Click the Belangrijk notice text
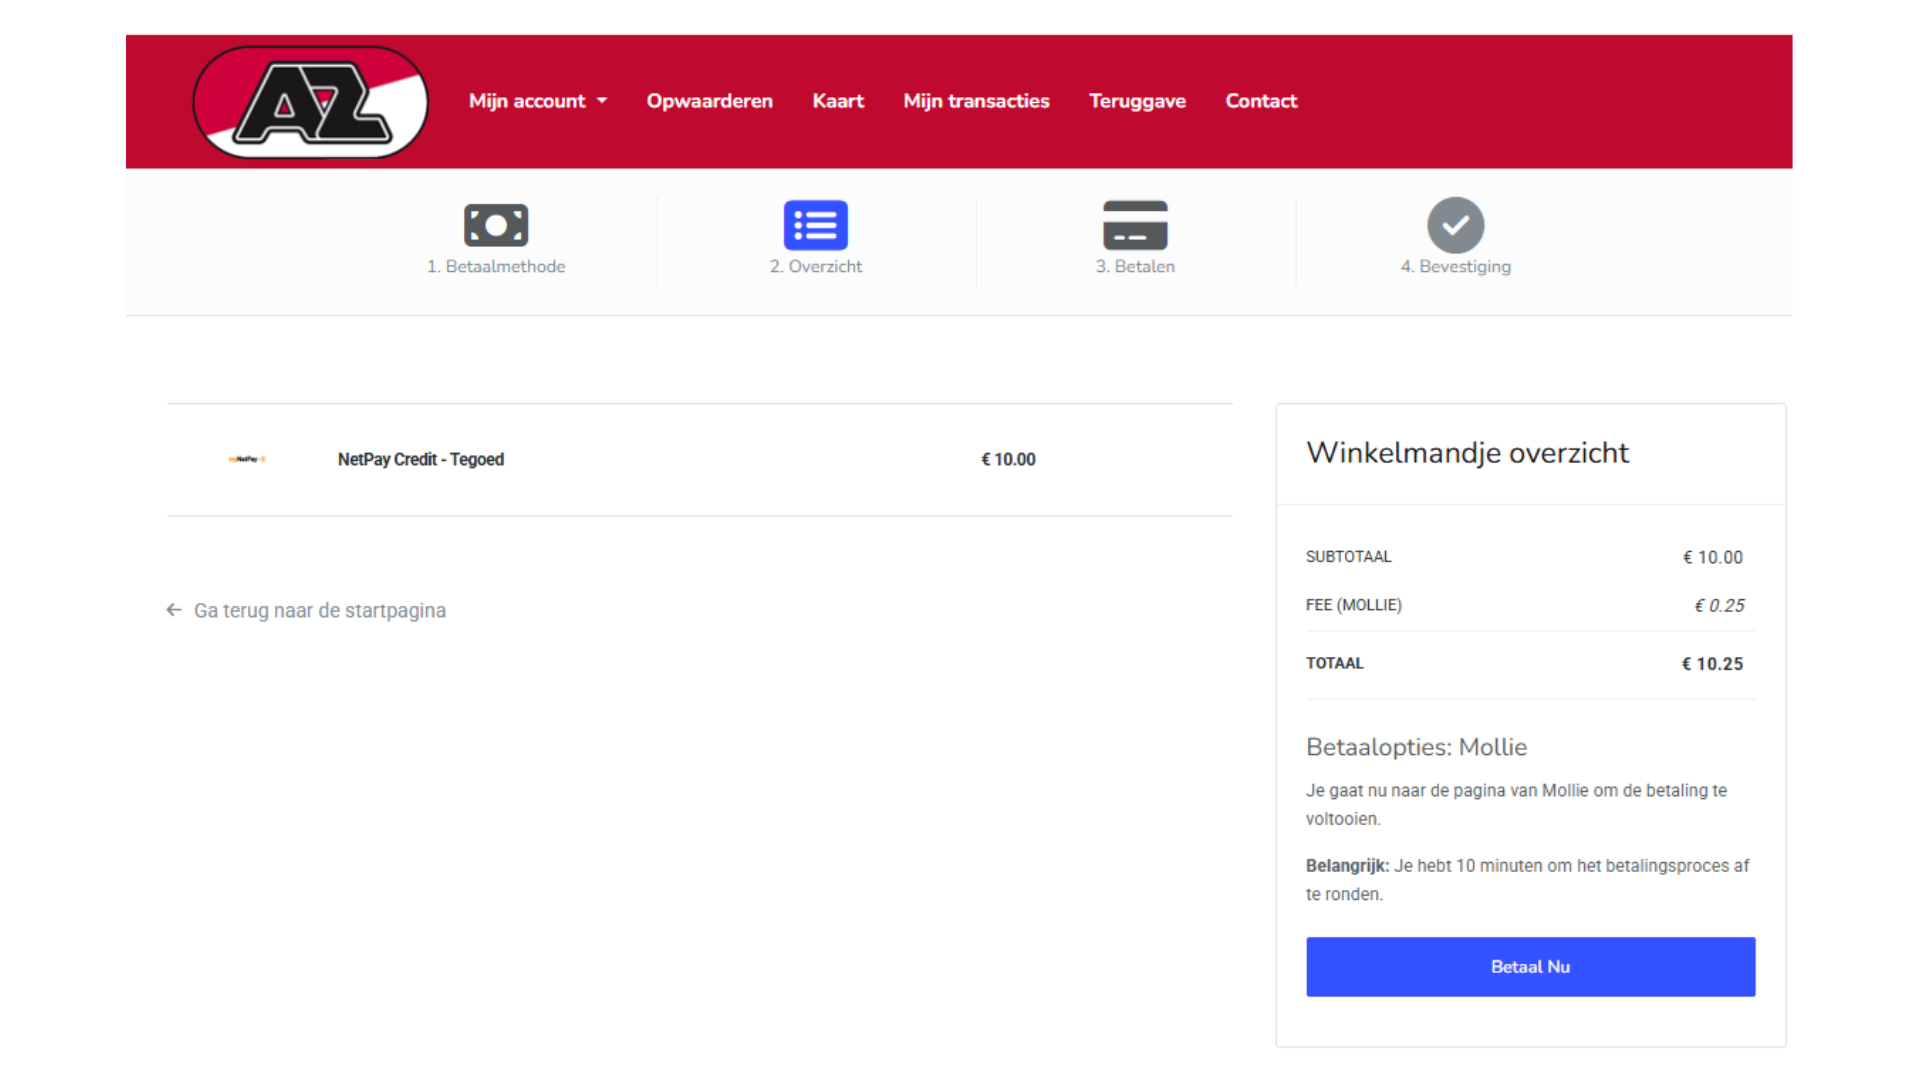The height and width of the screenshot is (1080, 1920). pos(1527,880)
